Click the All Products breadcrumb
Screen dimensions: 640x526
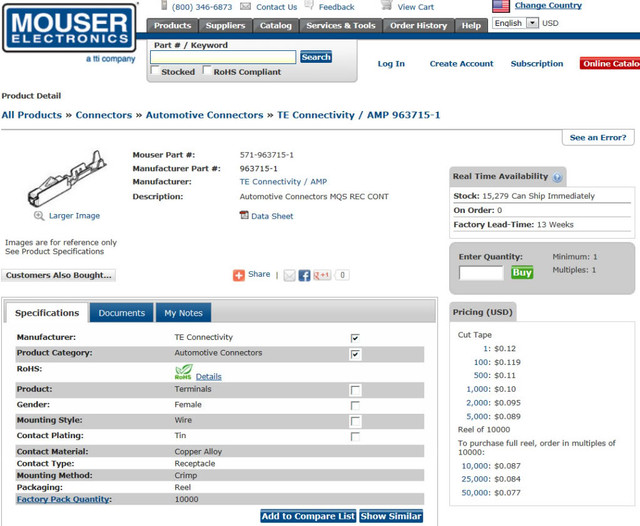(x=31, y=115)
